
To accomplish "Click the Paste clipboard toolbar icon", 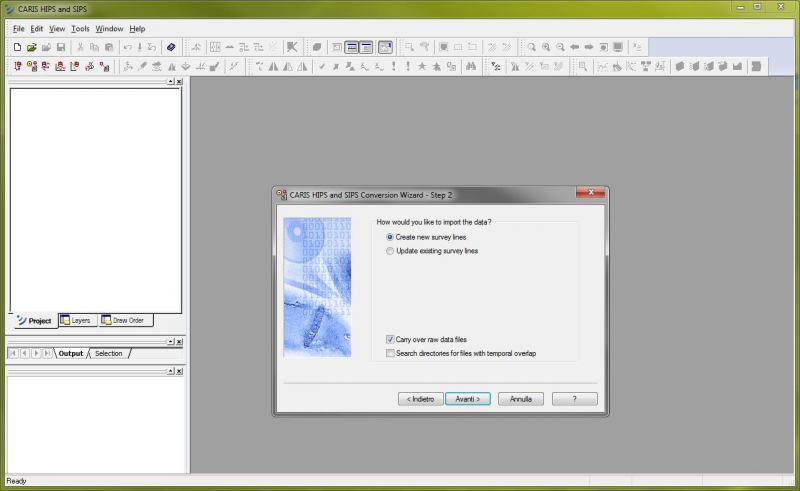I will coord(109,47).
